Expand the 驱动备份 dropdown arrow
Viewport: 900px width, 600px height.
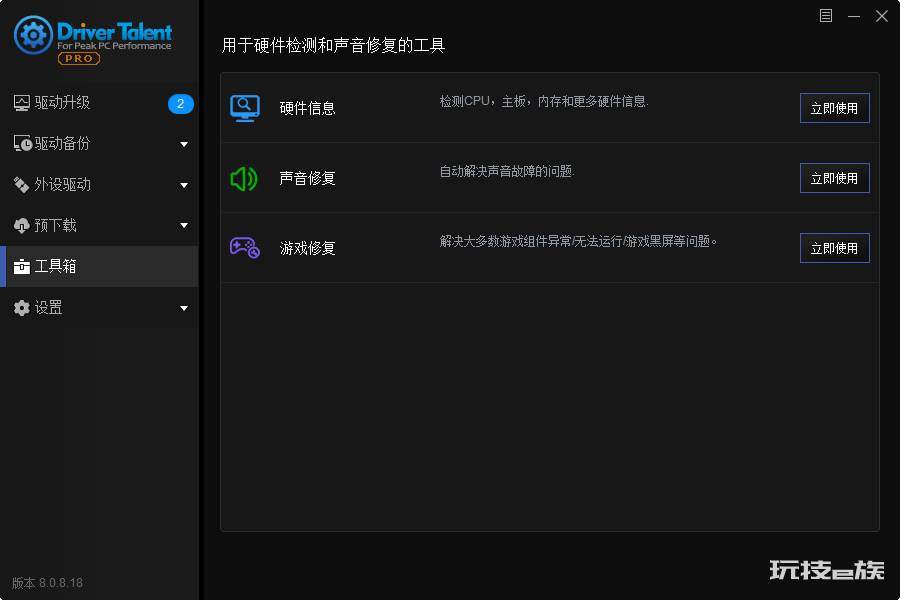pos(184,144)
